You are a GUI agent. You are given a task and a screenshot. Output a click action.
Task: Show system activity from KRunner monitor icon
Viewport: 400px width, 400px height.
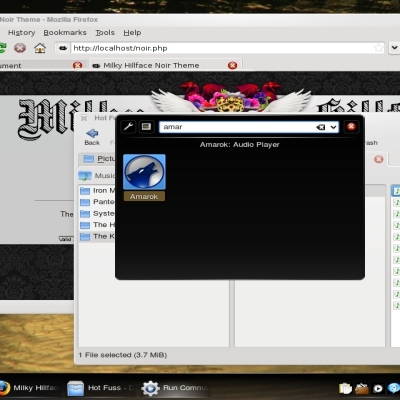coord(146,127)
